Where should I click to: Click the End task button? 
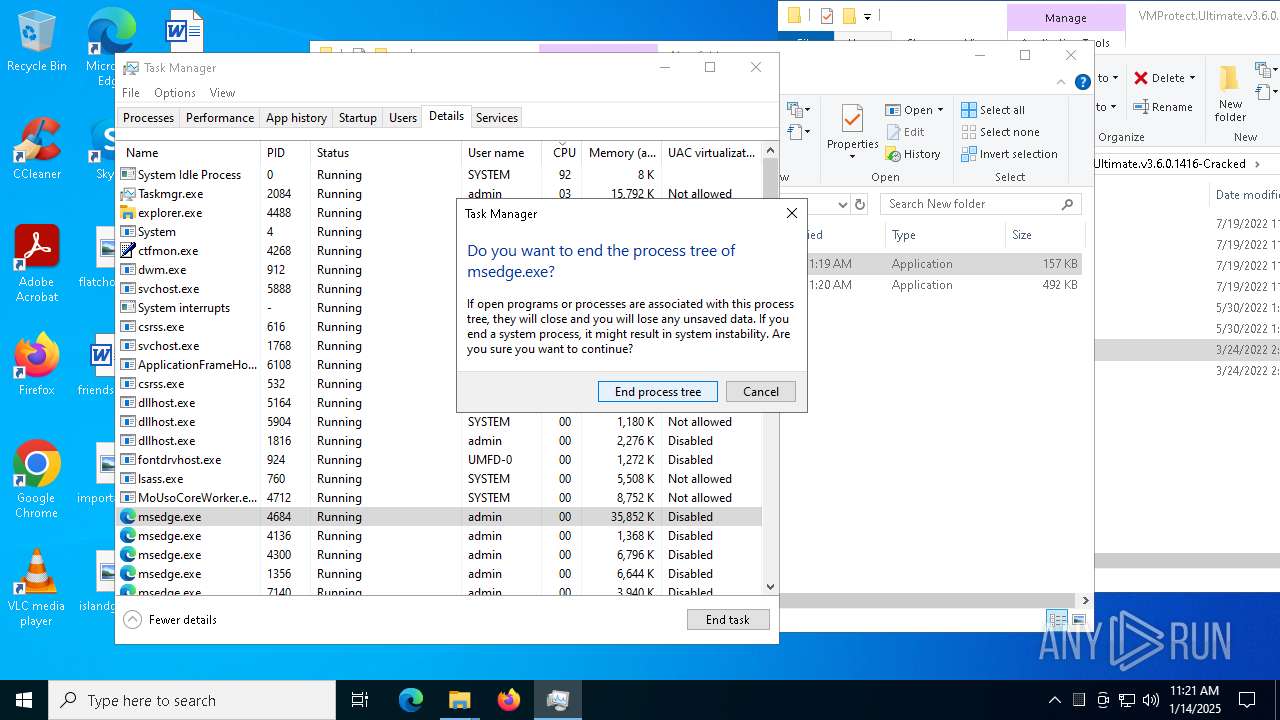point(728,620)
